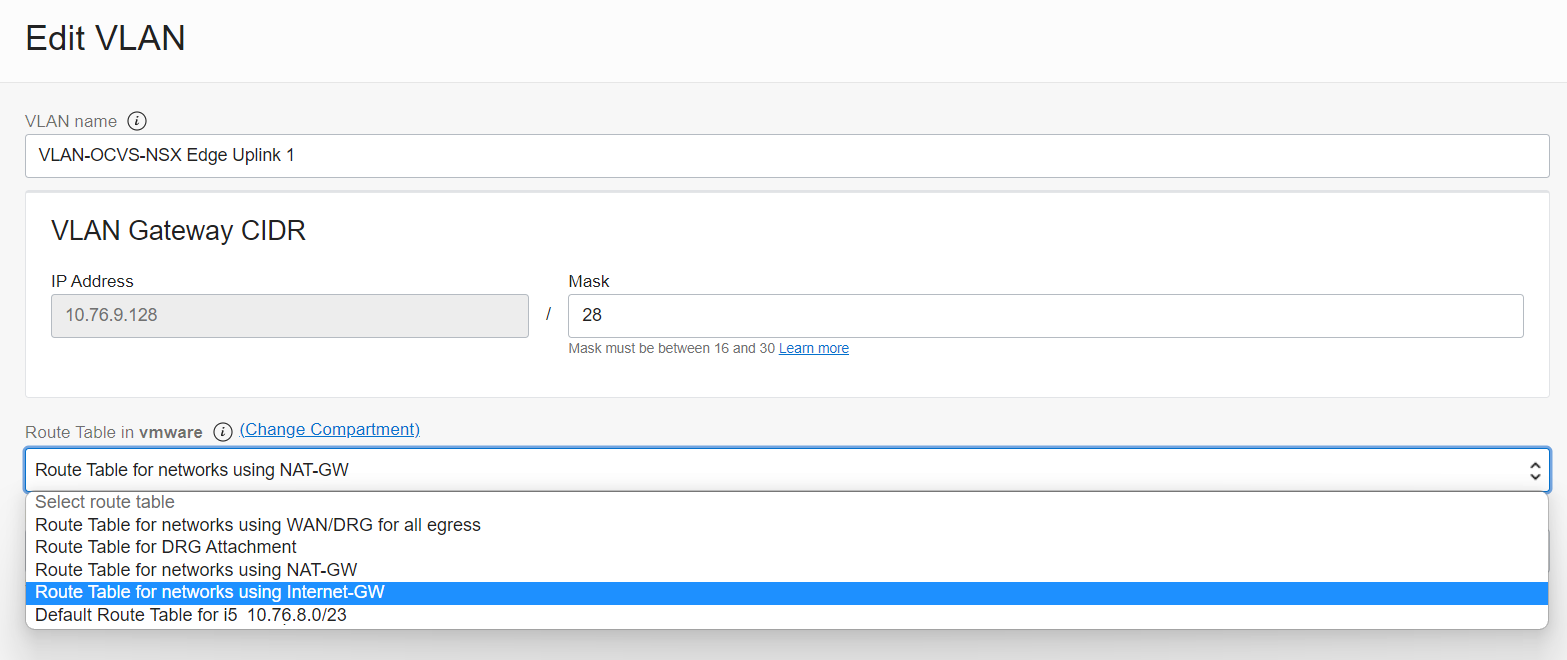Select Route Table for networks using NAT-GW option
This screenshot has height=660, width=1567.
(x=196, y=570)
